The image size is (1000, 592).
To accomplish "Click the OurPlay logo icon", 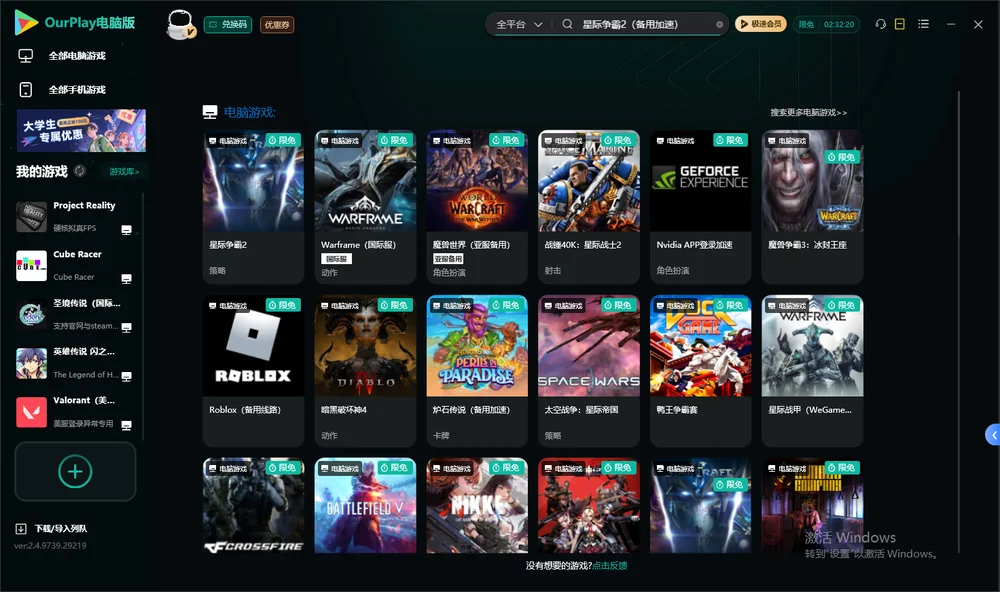I will [x=26, y=22].
